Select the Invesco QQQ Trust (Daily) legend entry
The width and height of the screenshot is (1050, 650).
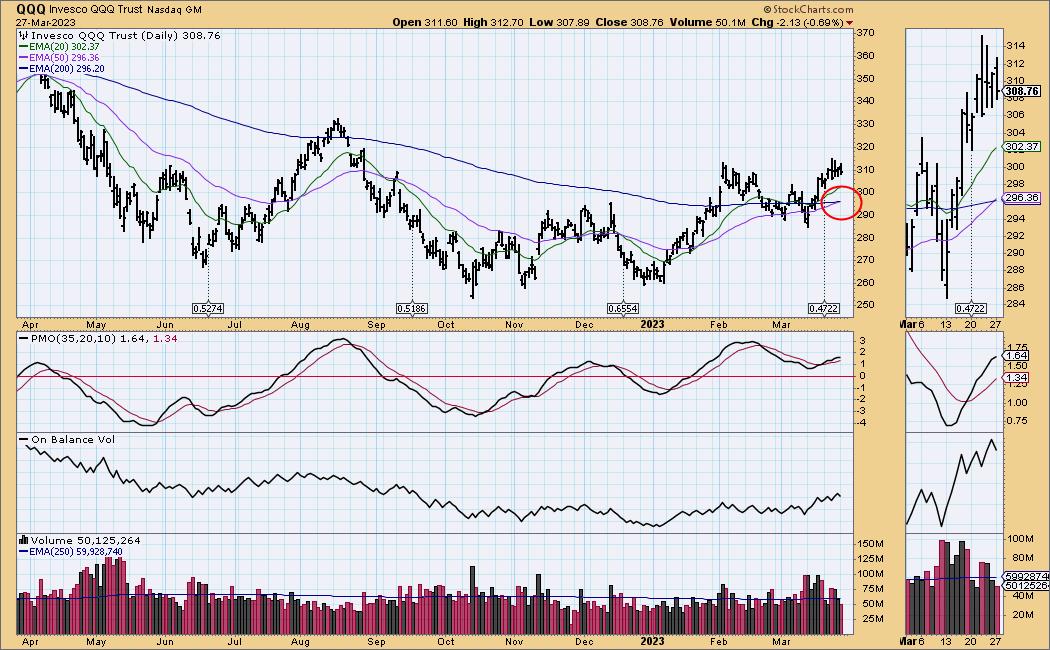[x=125, y=35]
